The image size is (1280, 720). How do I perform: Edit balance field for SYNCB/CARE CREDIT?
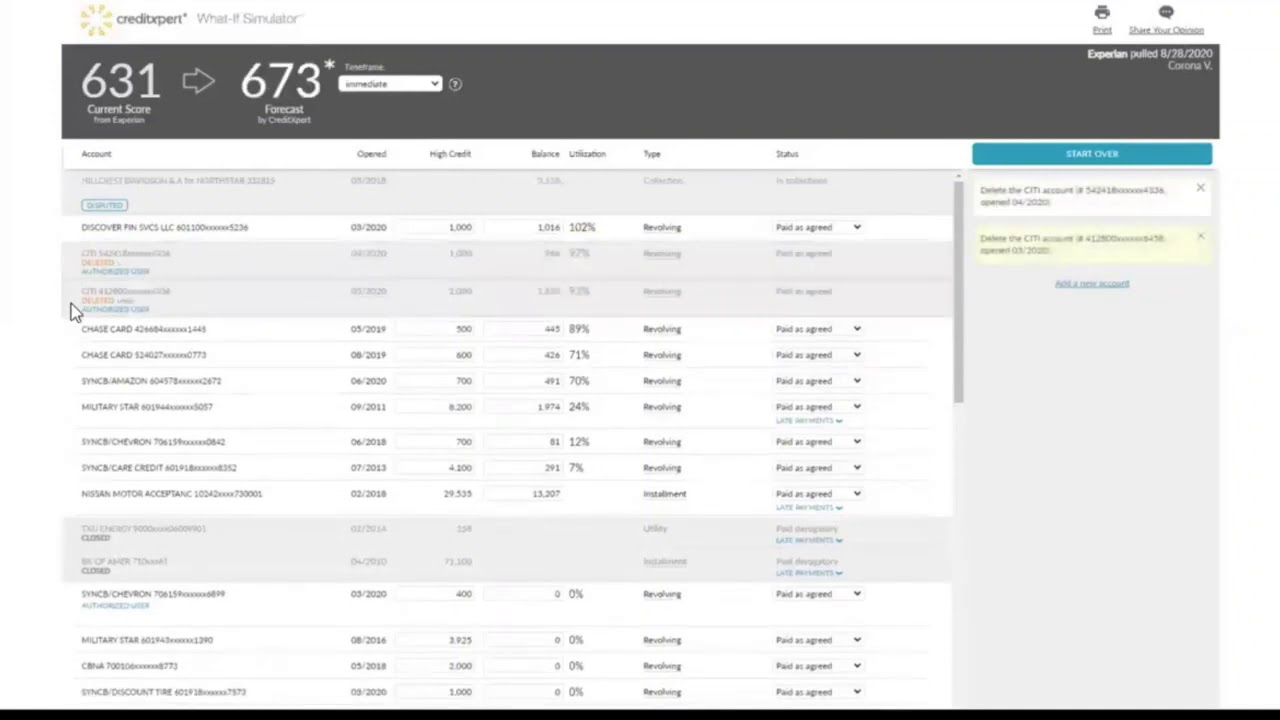(524, 468)
